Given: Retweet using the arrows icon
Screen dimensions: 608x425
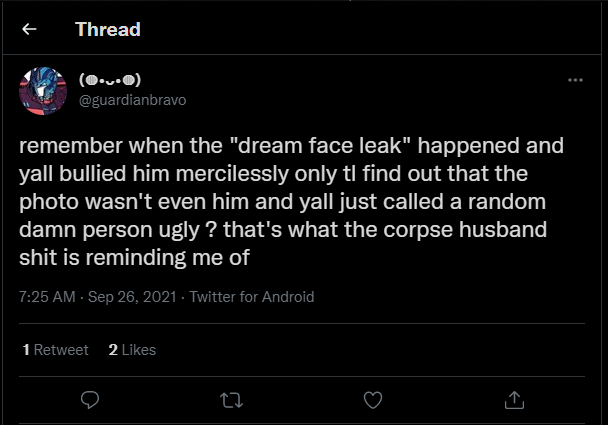Looking at the screenshot, I should [231, 400].
